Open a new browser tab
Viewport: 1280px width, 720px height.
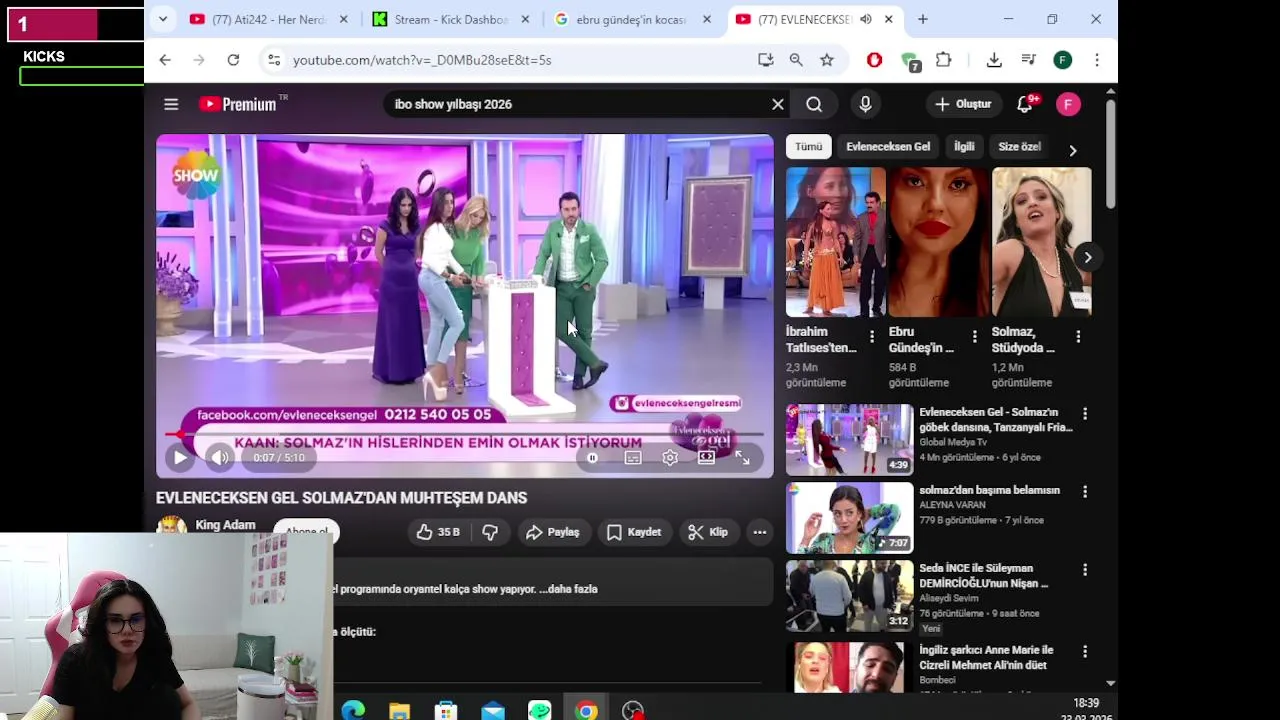pyautogui.click(x=923, y=19)
